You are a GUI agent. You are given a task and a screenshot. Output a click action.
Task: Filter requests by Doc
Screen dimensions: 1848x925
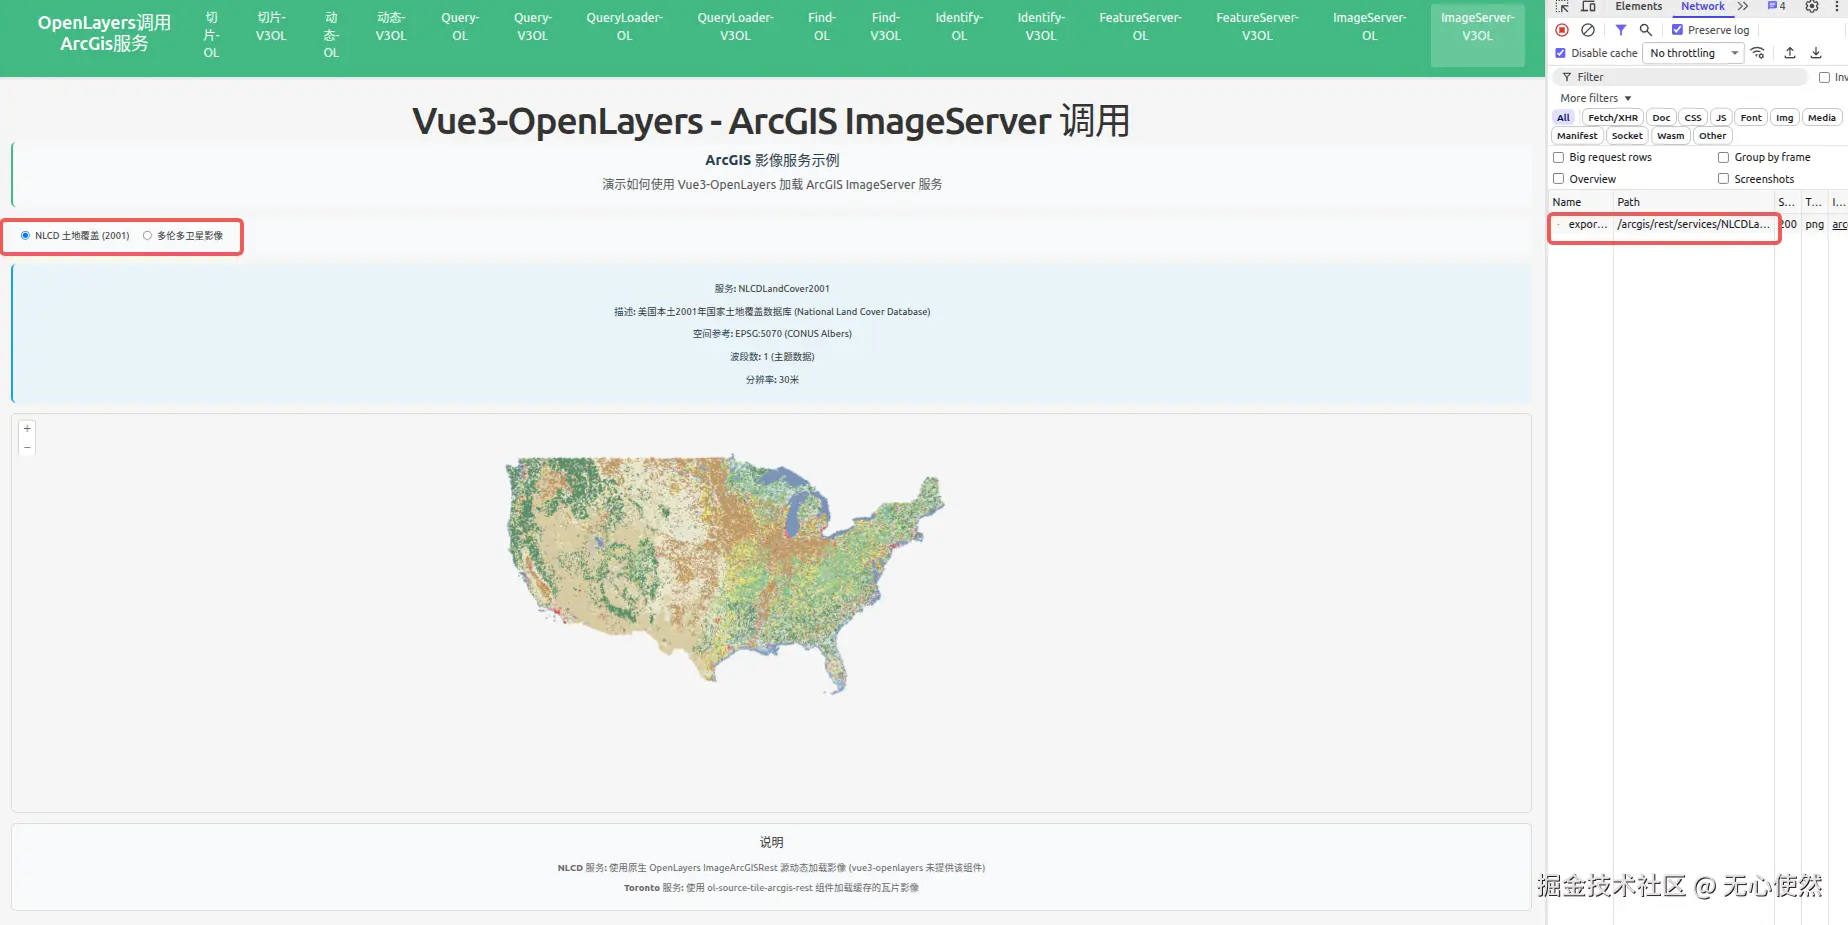[1661, 118]
